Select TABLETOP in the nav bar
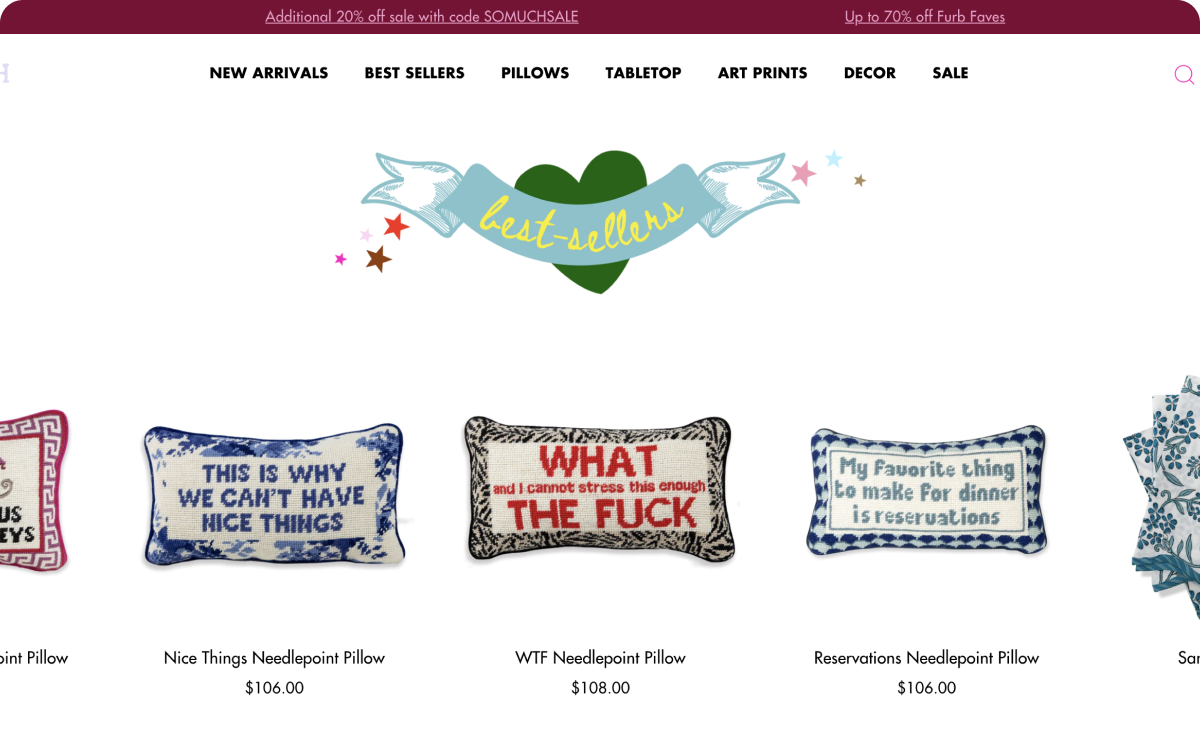The width and height of the screenshot is (1200, 750). [x=643, y=73]
